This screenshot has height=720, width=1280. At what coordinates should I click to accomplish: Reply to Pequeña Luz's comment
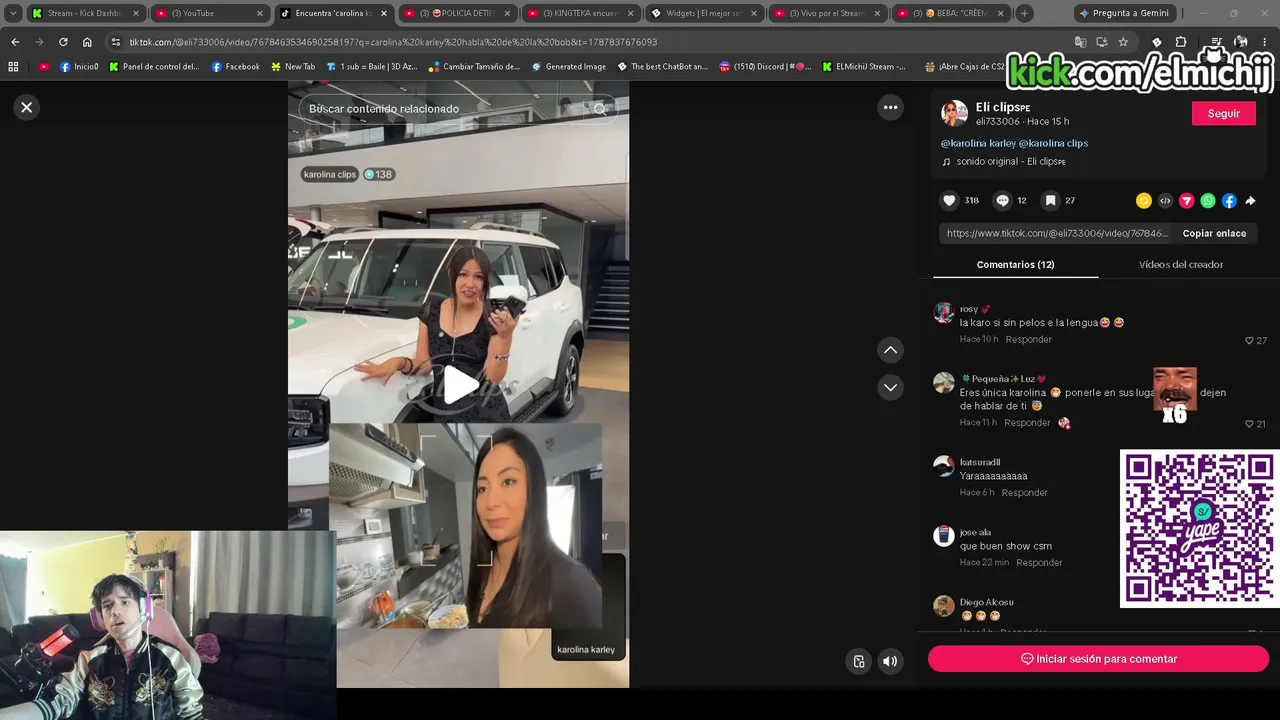(x=1027, y=423)
